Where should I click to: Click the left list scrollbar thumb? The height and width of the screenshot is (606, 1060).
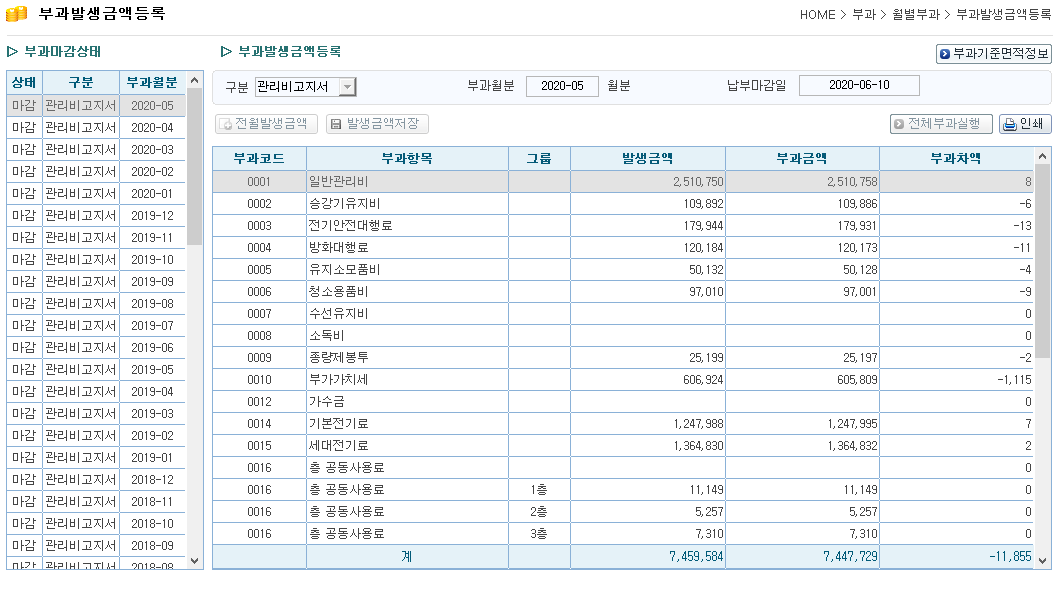pyautogui.click(x=195, y=167)
